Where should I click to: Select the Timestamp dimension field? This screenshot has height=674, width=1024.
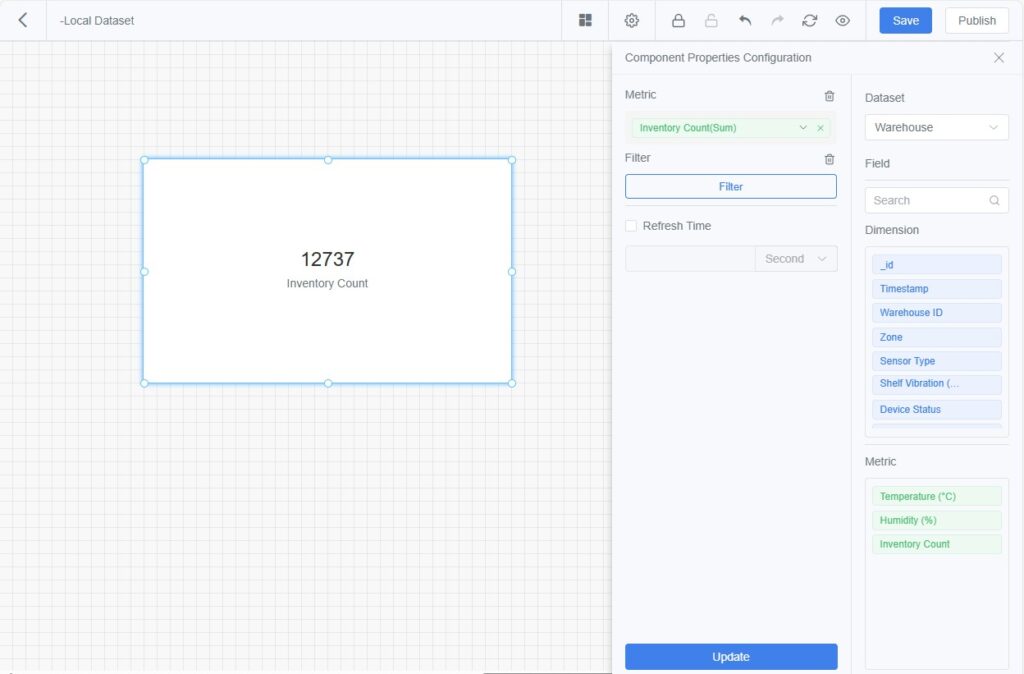point(936,289)
